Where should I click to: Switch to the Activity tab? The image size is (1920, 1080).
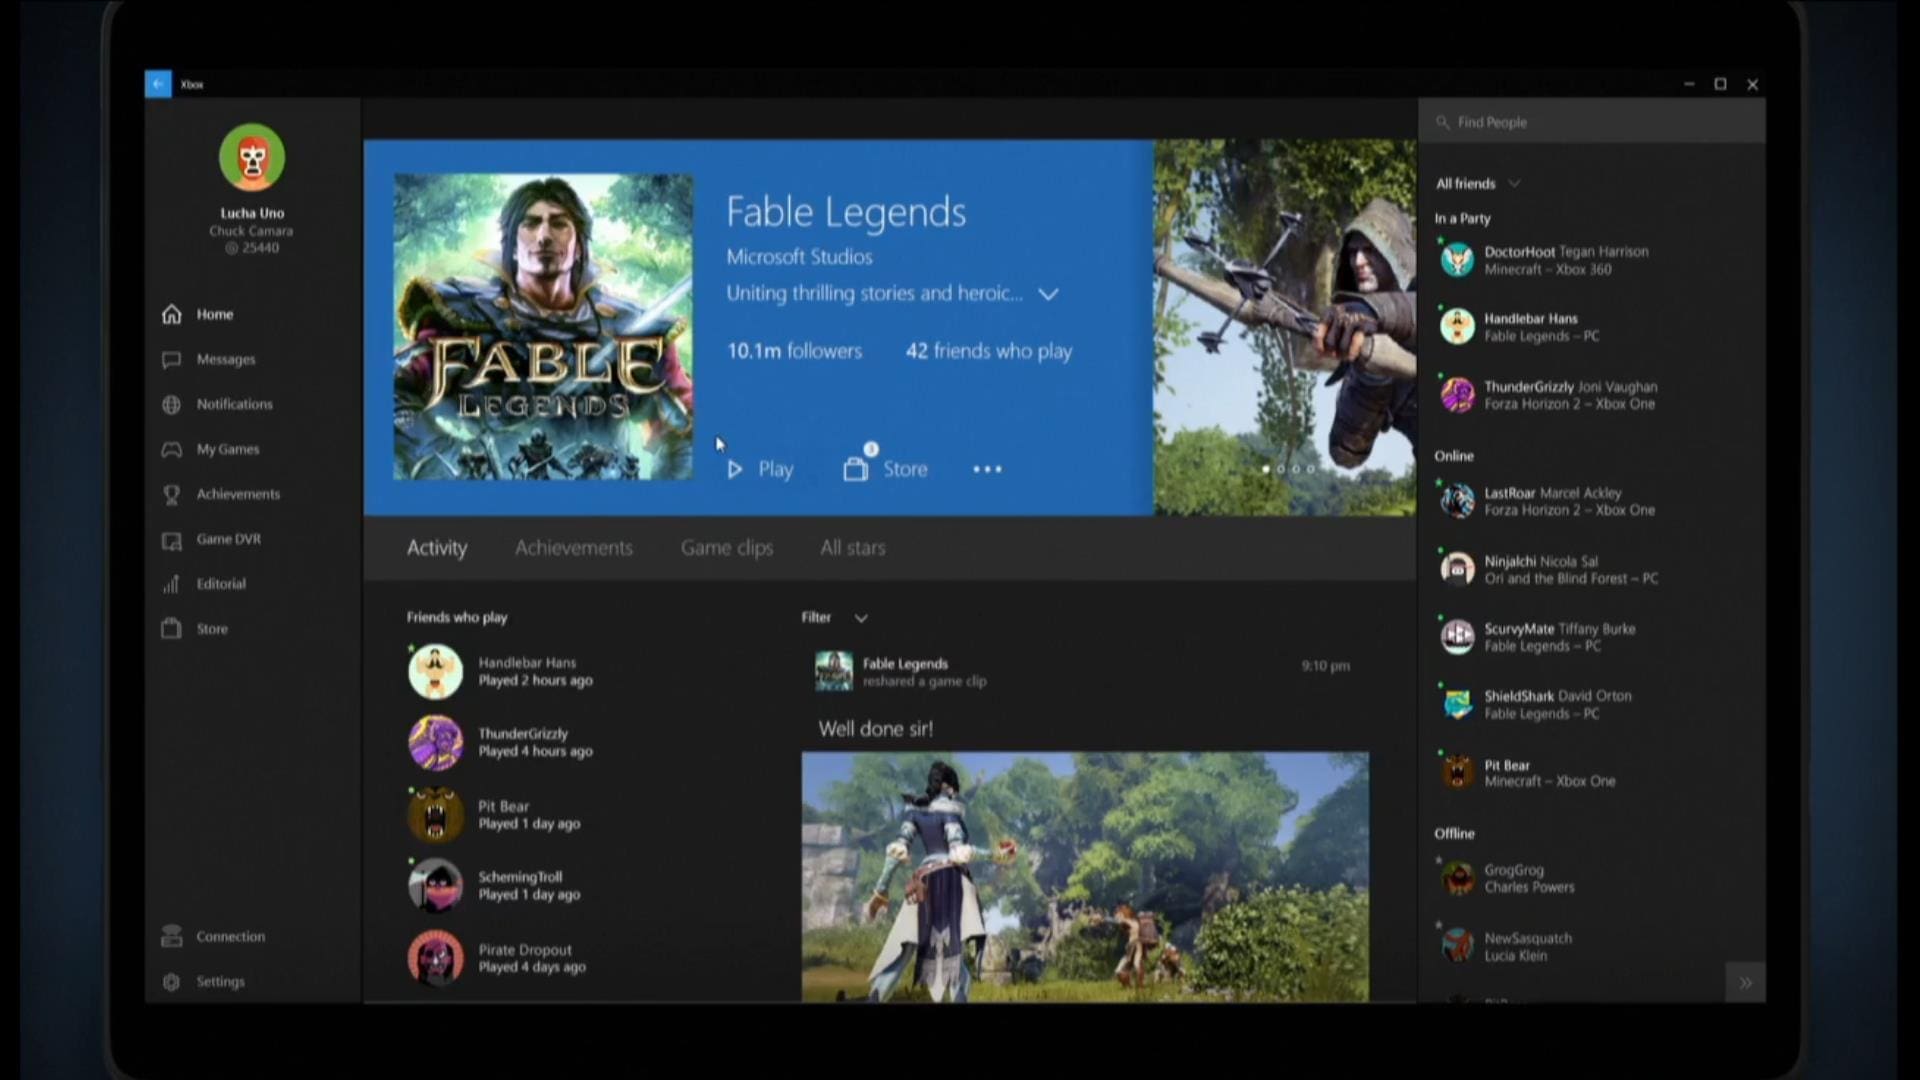[x=437, y=548]
